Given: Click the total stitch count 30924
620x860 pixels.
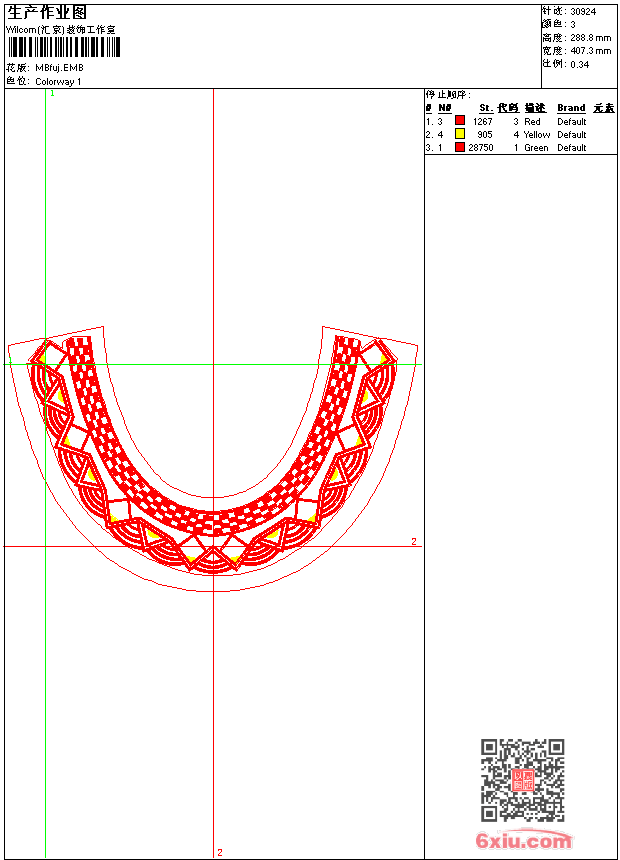Looking at the screenshot, I should pos(583,11).
